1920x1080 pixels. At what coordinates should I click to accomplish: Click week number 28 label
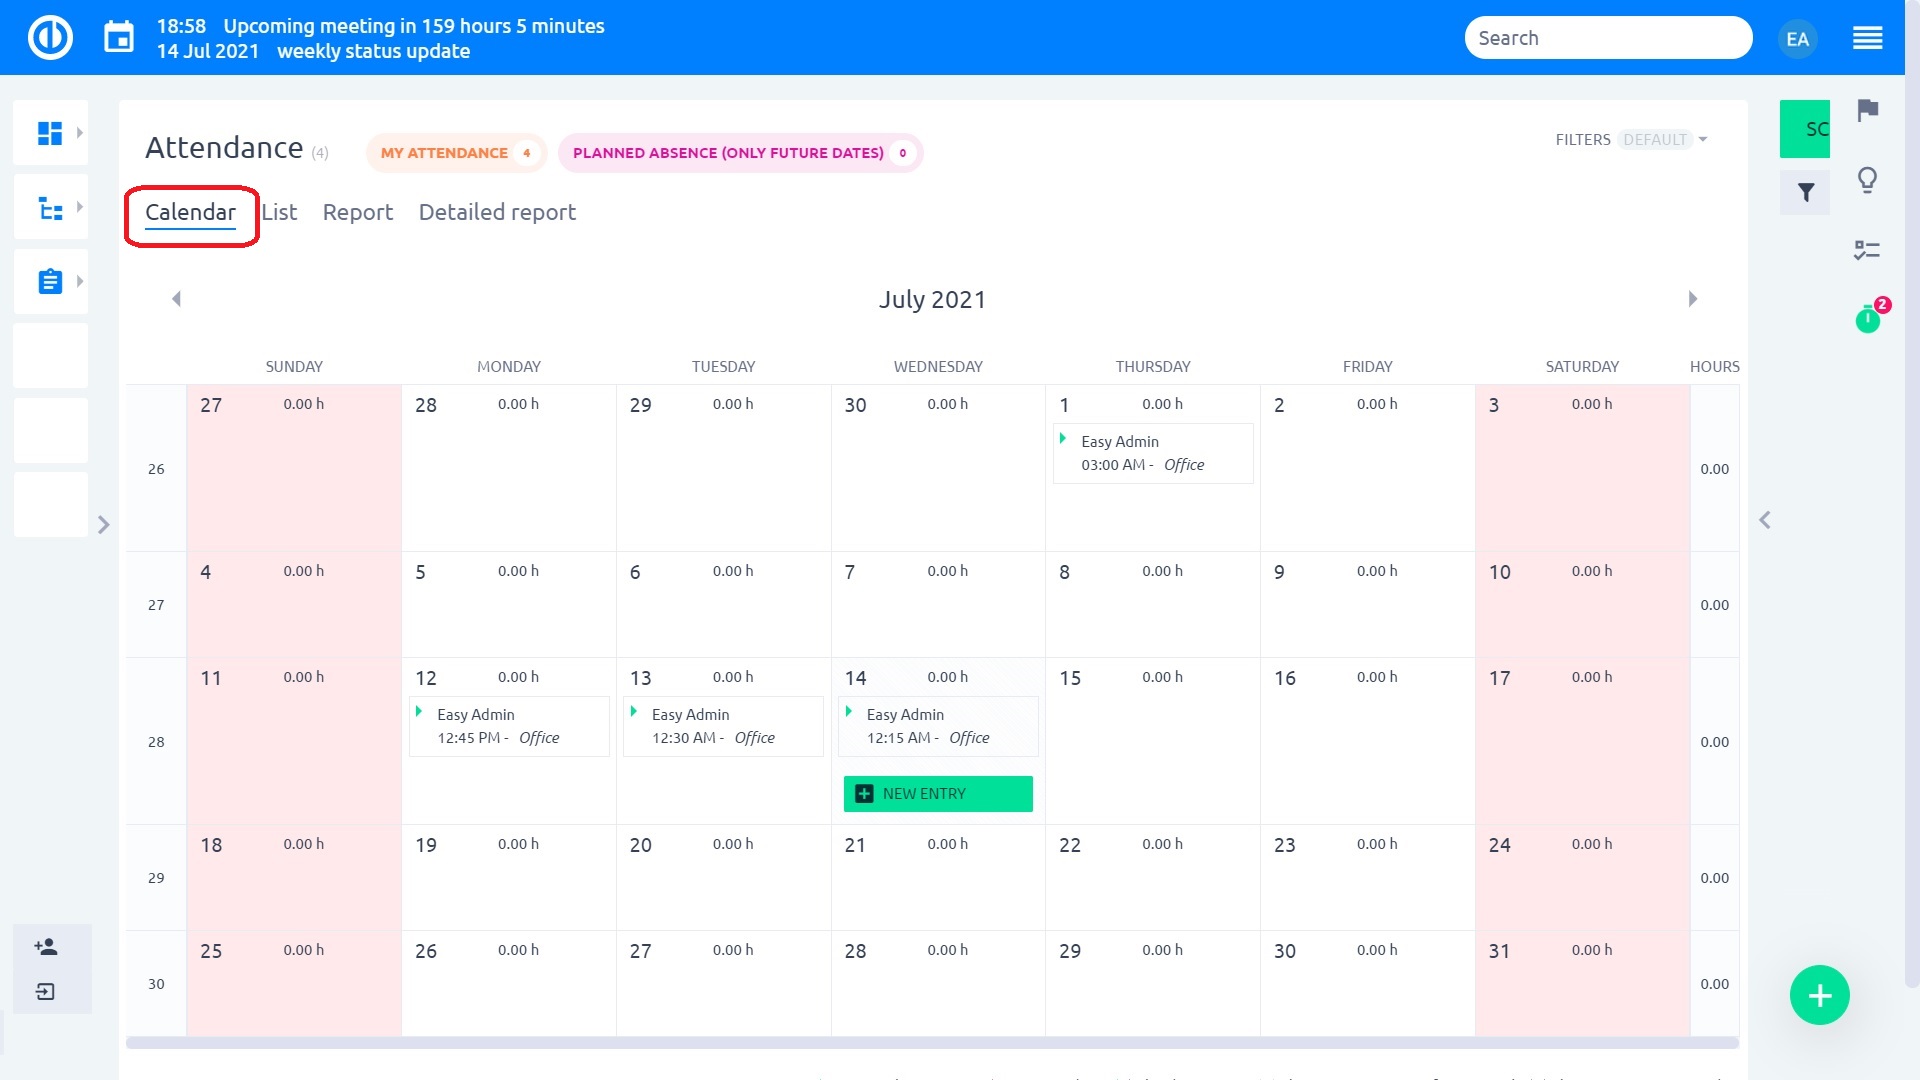(x=156, y=742)
